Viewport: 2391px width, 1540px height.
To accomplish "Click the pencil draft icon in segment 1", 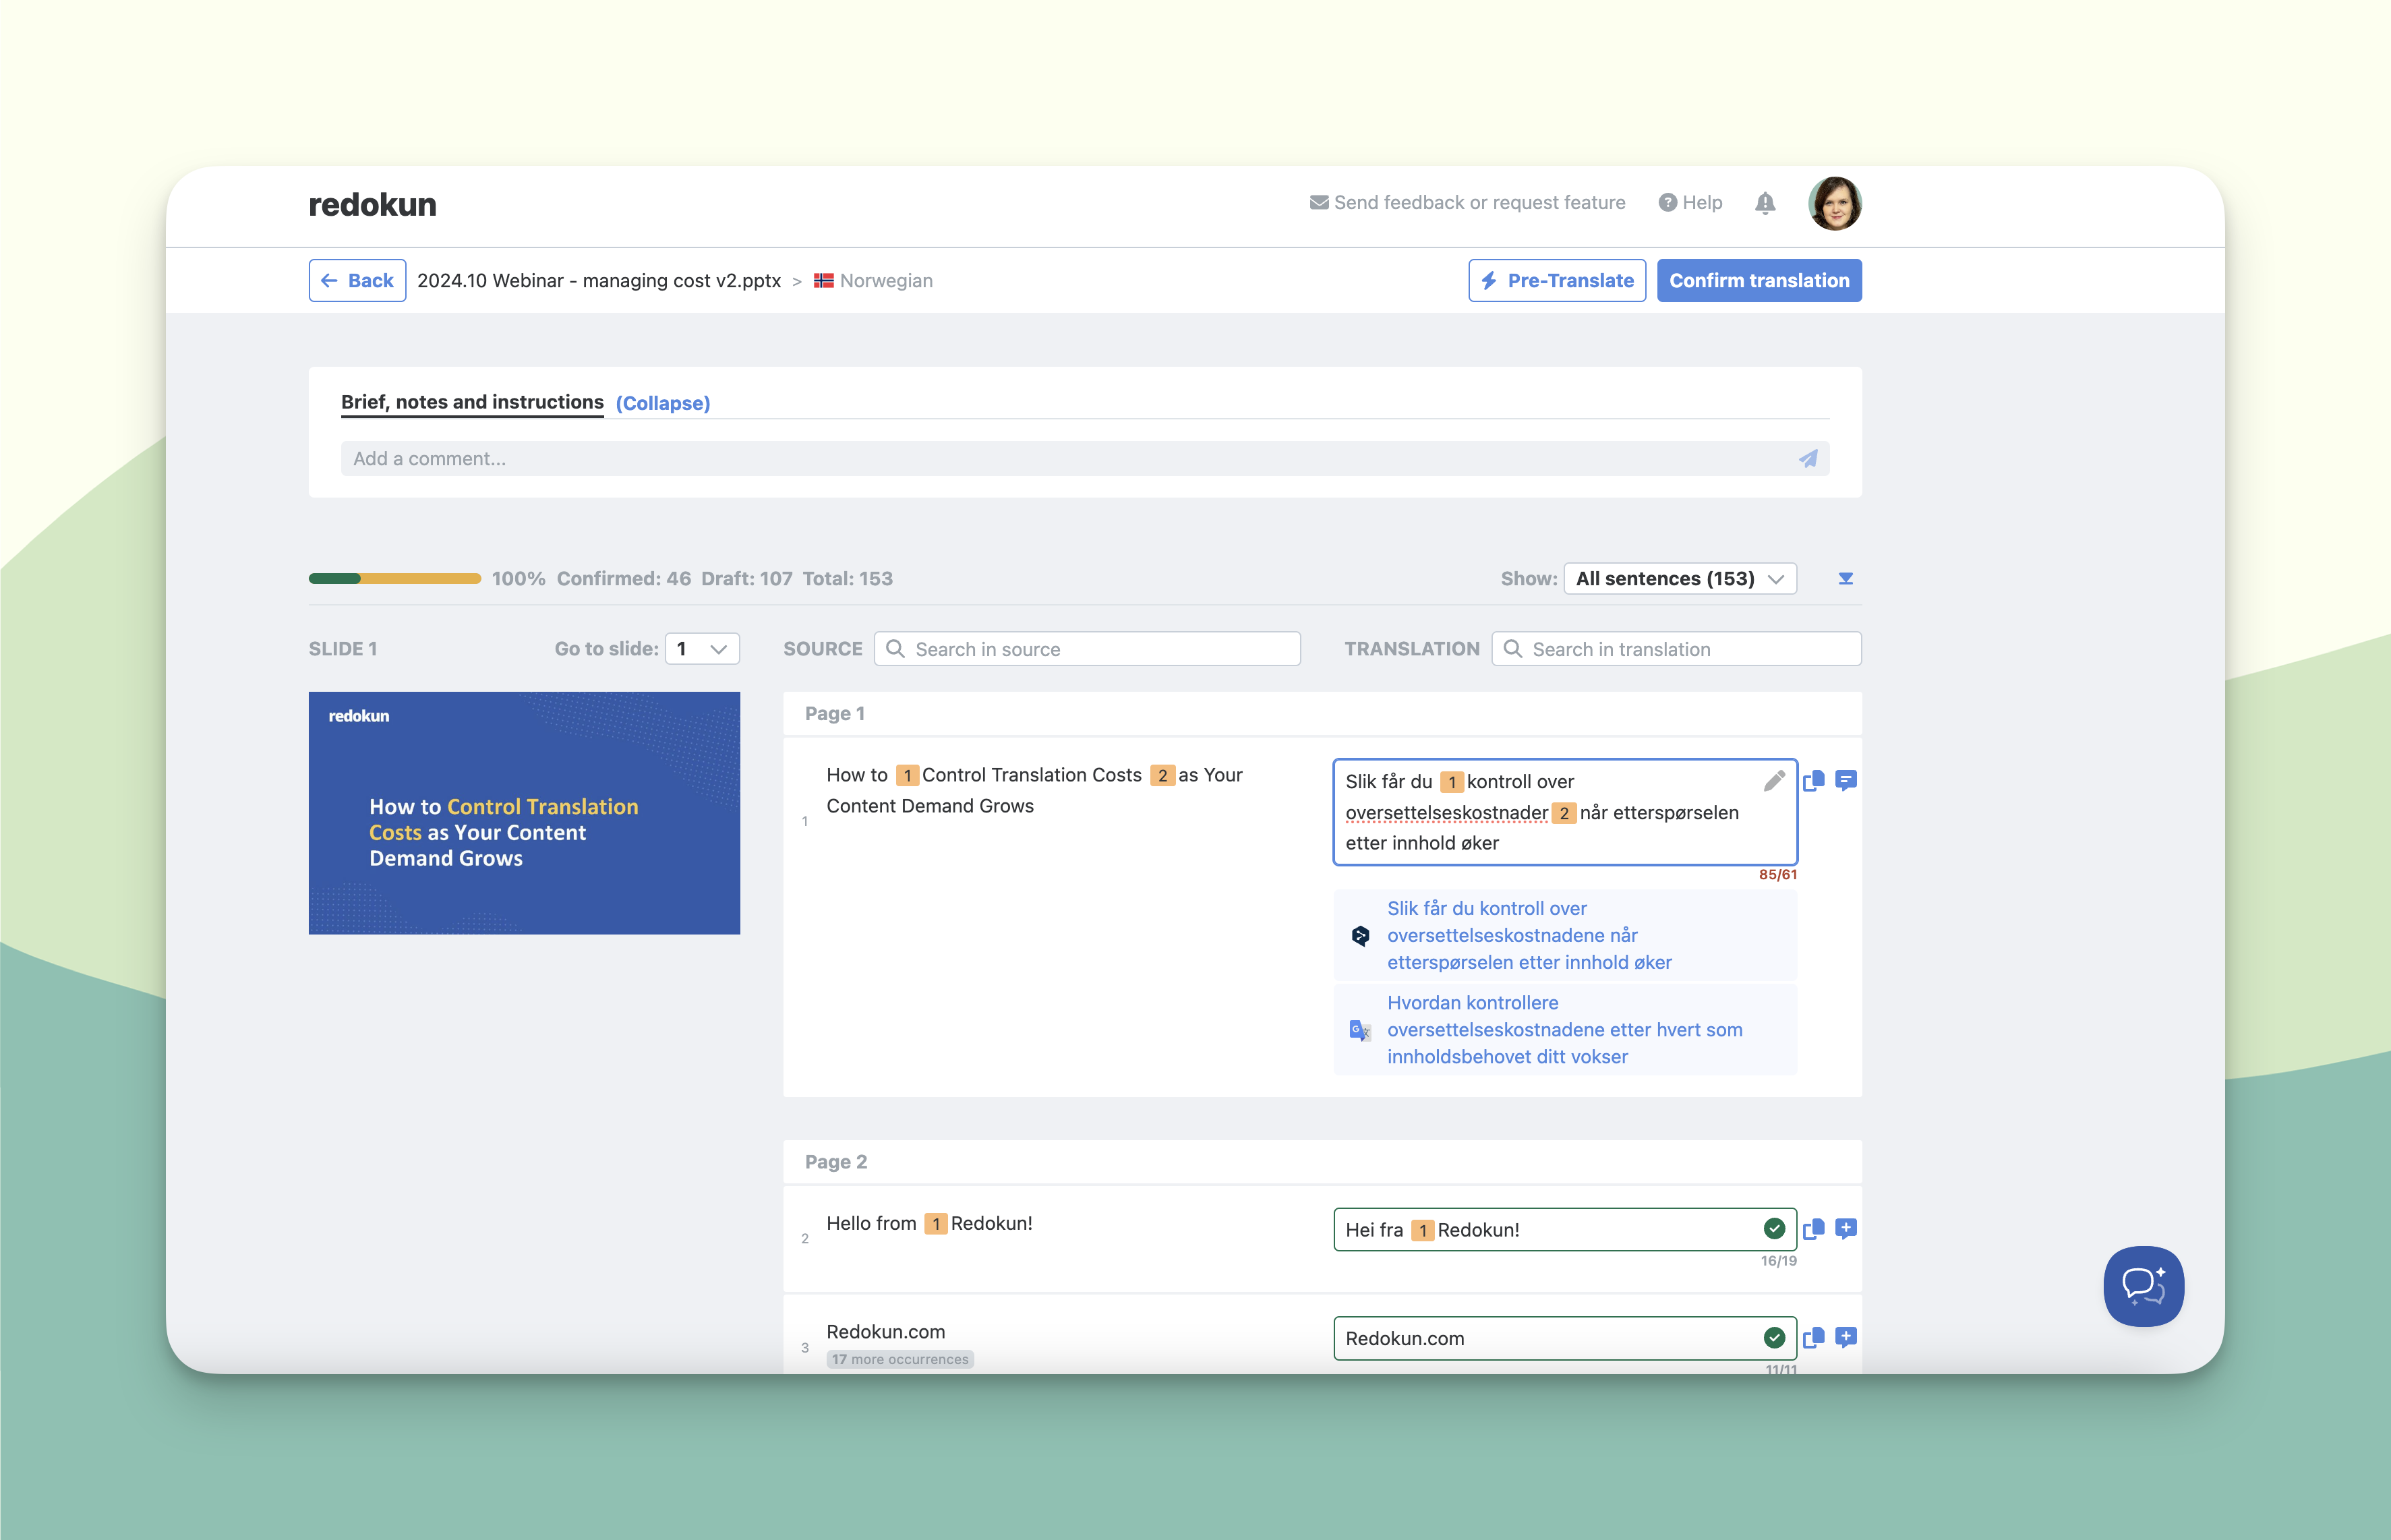I will point(1774,781).
